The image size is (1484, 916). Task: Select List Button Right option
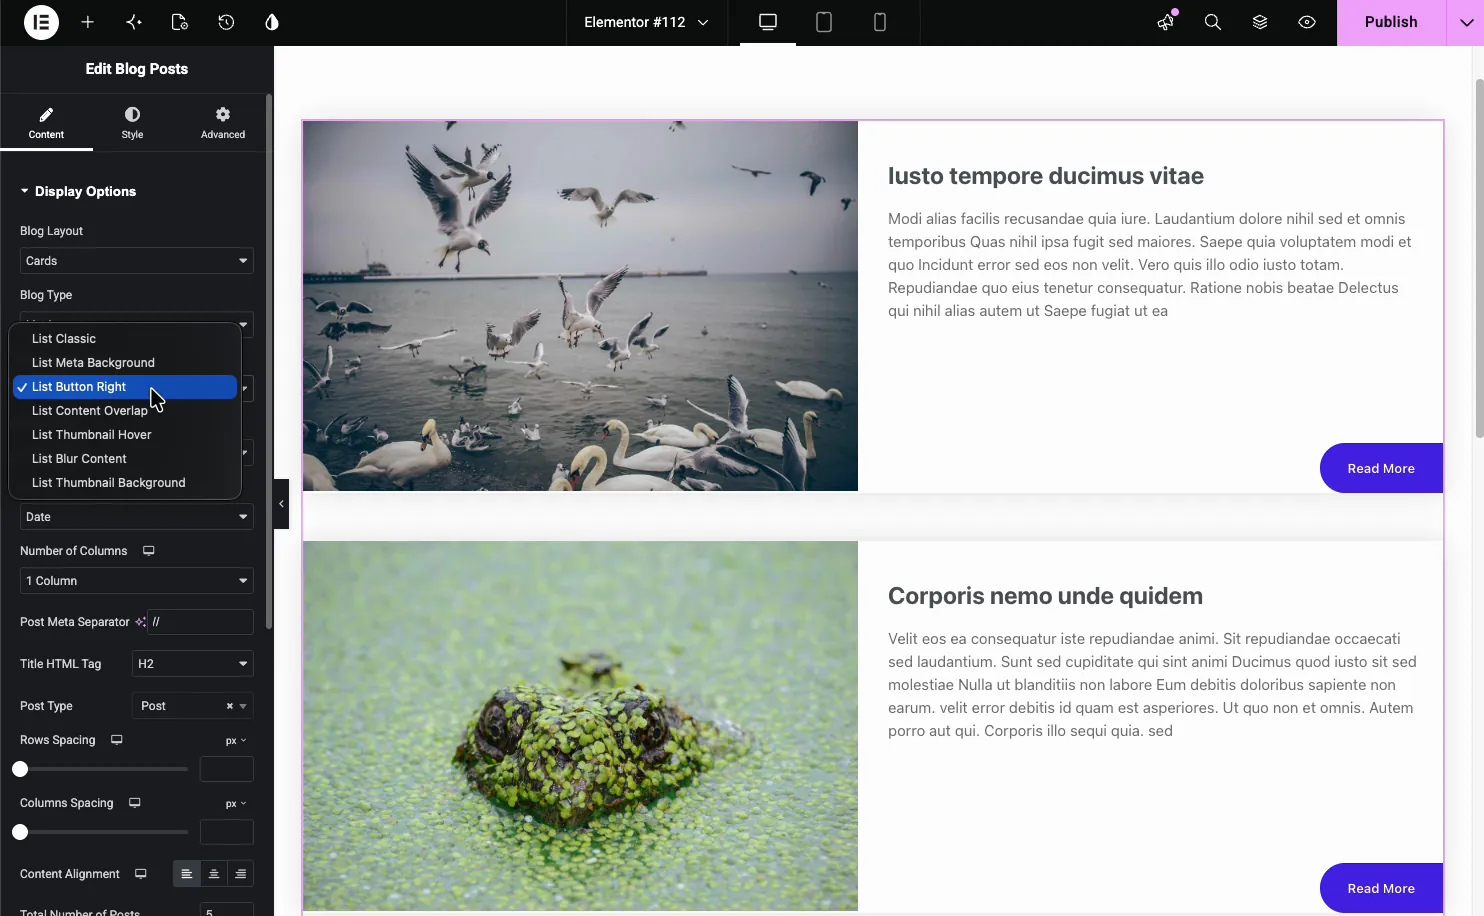tap(125, 387)
